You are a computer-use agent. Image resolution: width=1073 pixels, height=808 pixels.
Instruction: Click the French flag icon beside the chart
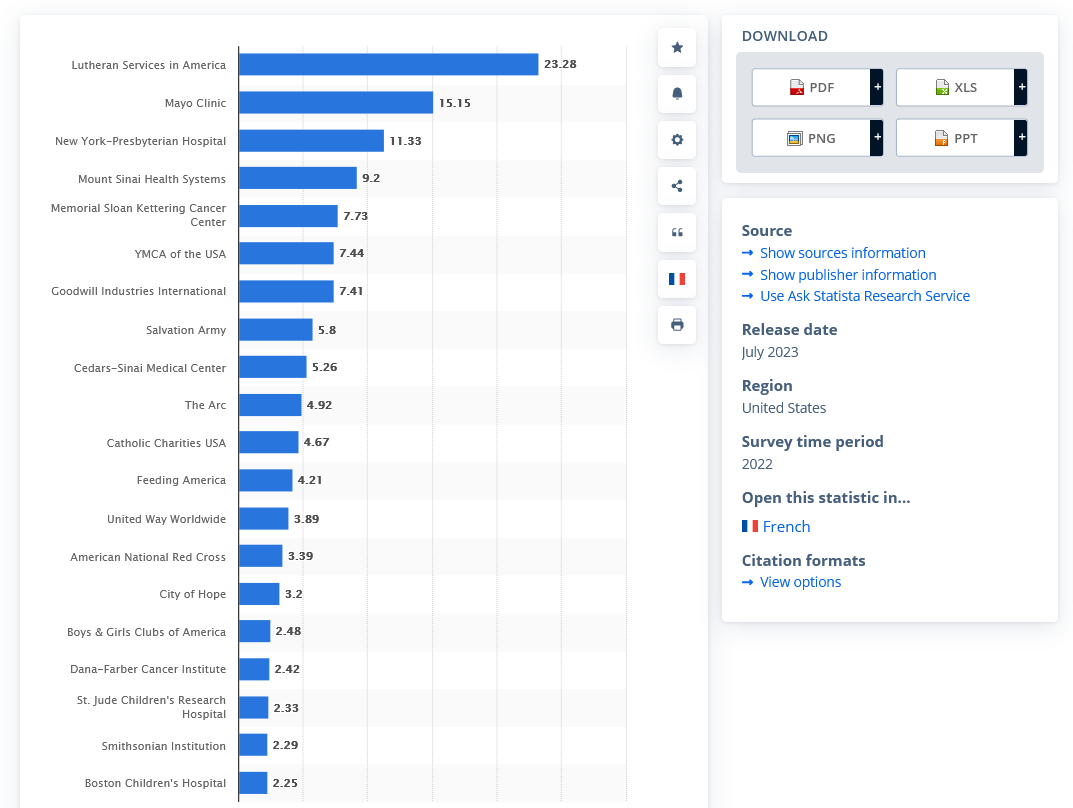[x=677, y=278]
